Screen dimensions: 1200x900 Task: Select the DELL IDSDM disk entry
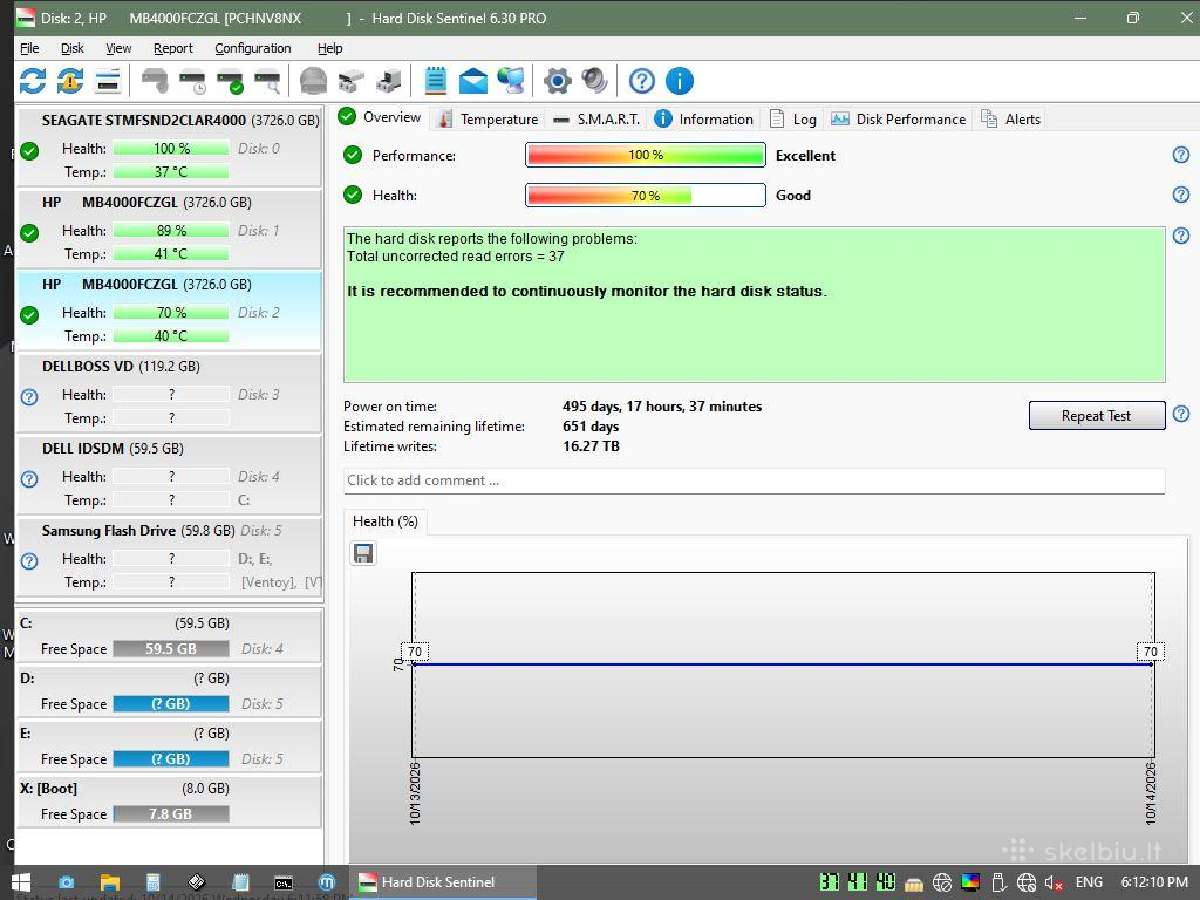pyautogui.click(x=170, y=475)
